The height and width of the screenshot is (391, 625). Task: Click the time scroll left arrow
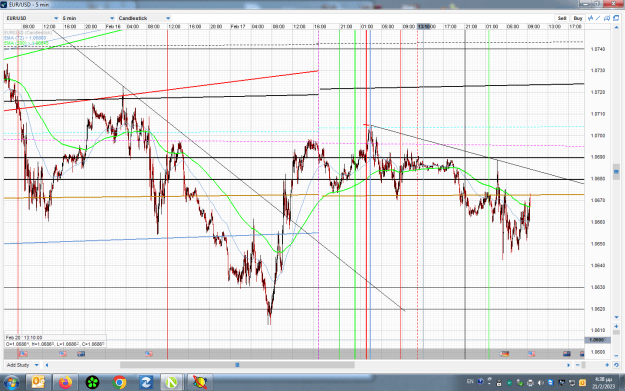[47, 365]
